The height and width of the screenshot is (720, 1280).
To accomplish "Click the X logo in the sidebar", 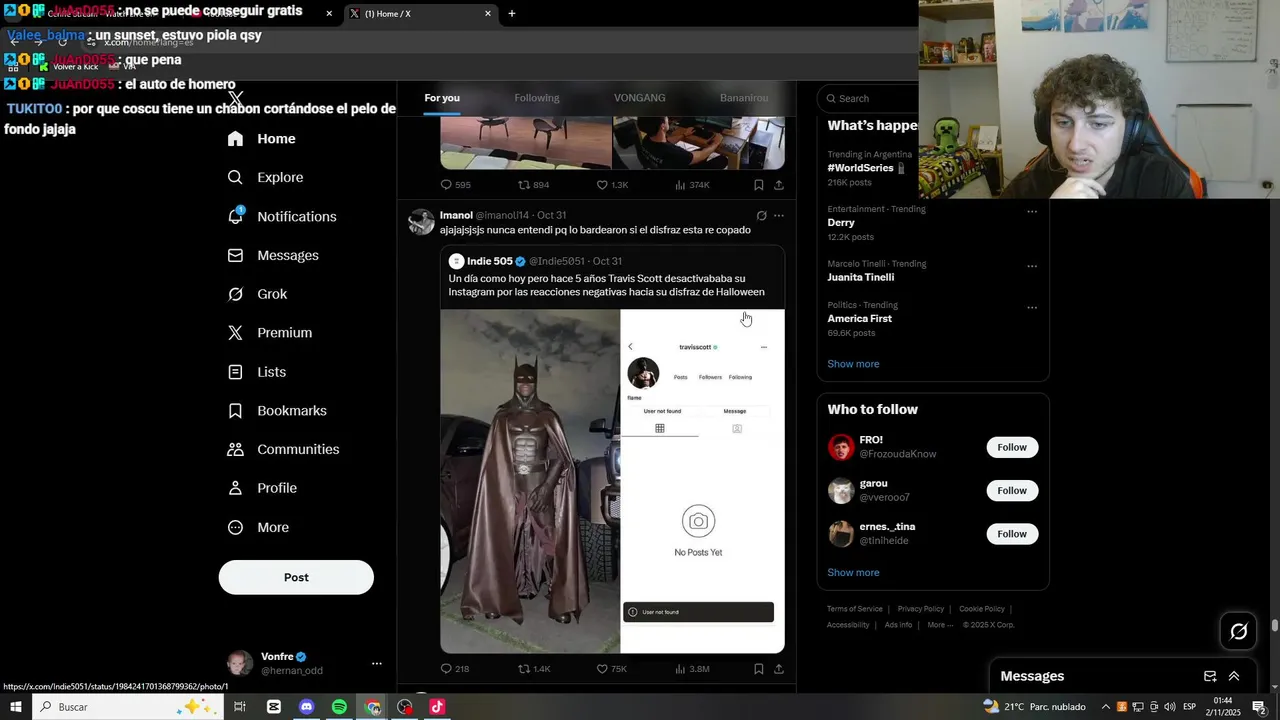I will [235, 99].
